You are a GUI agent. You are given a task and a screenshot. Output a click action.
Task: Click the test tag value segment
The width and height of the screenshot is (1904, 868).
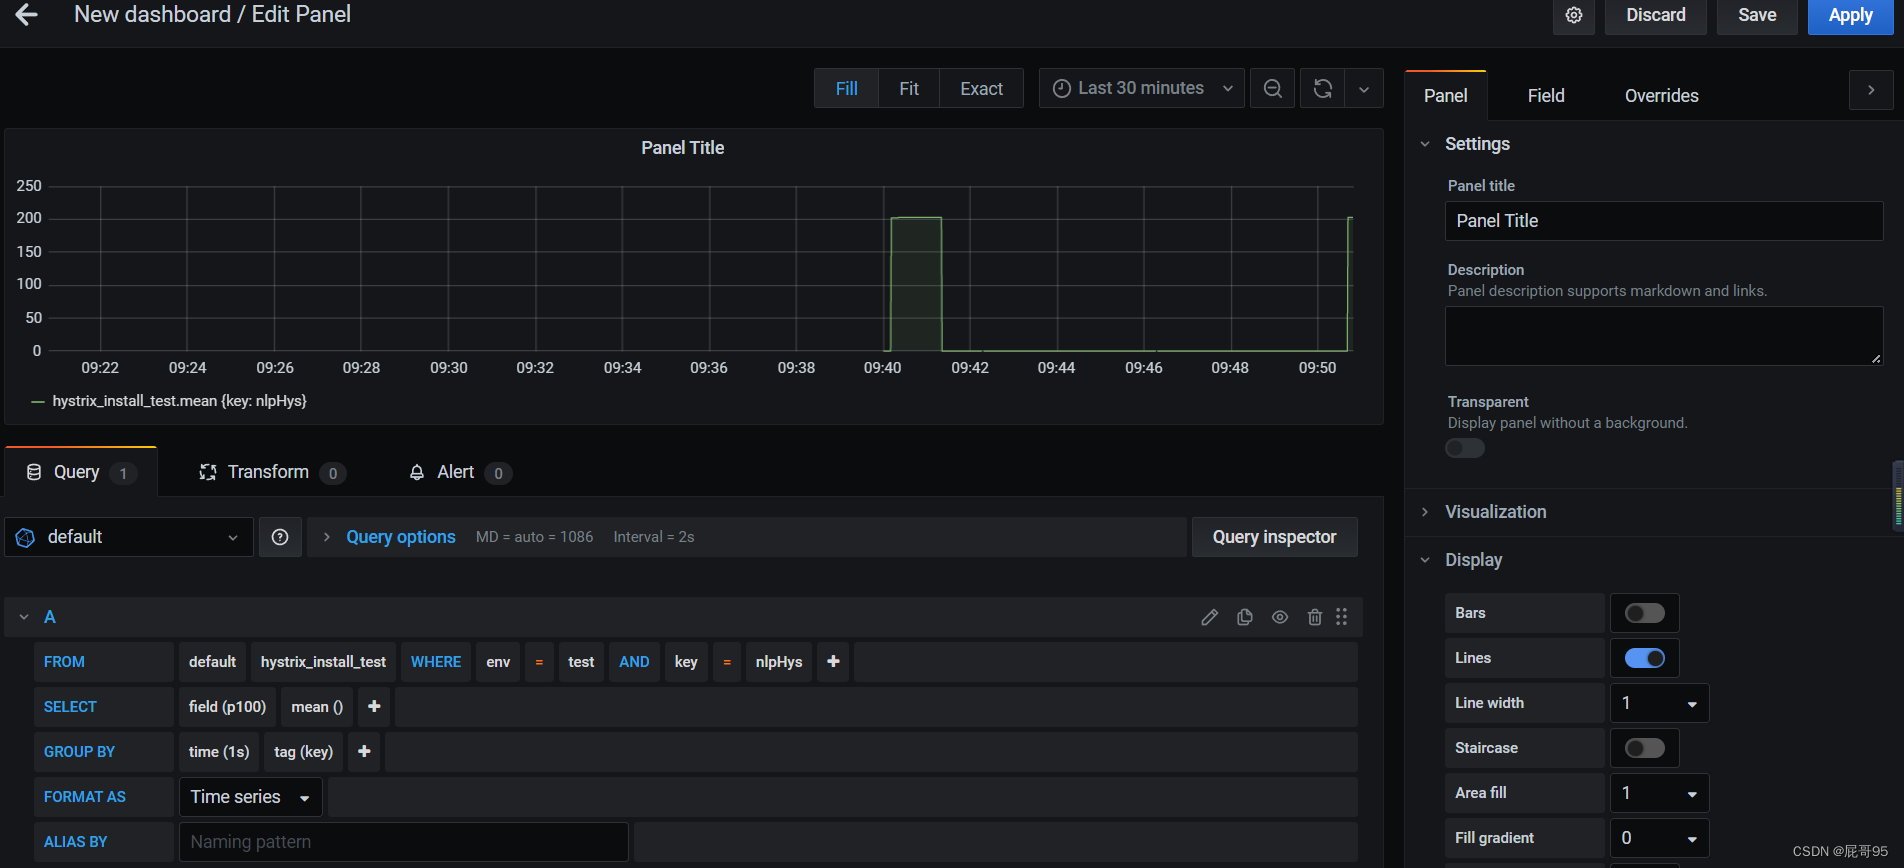click(x=581, y=662)
